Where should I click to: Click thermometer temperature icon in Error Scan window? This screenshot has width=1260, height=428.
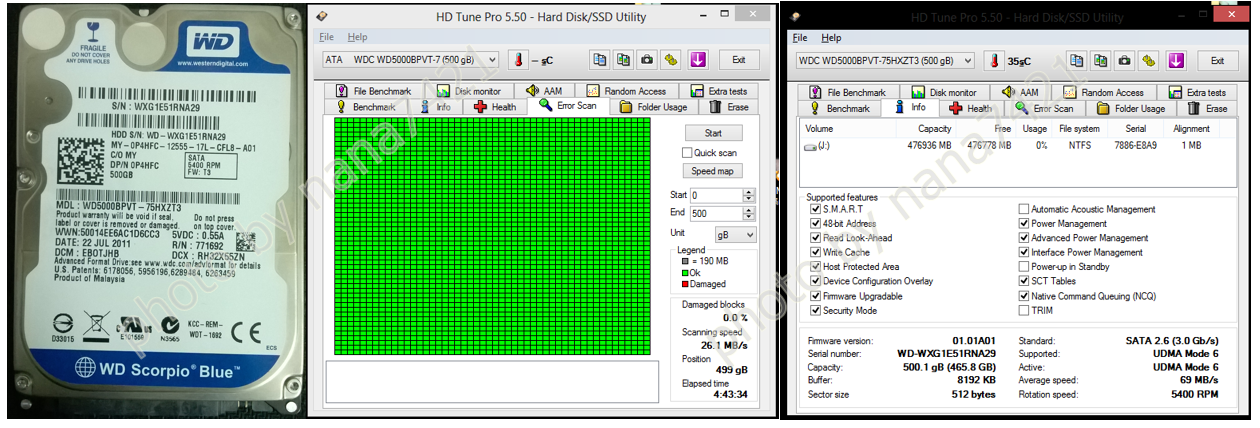point(518,60)
